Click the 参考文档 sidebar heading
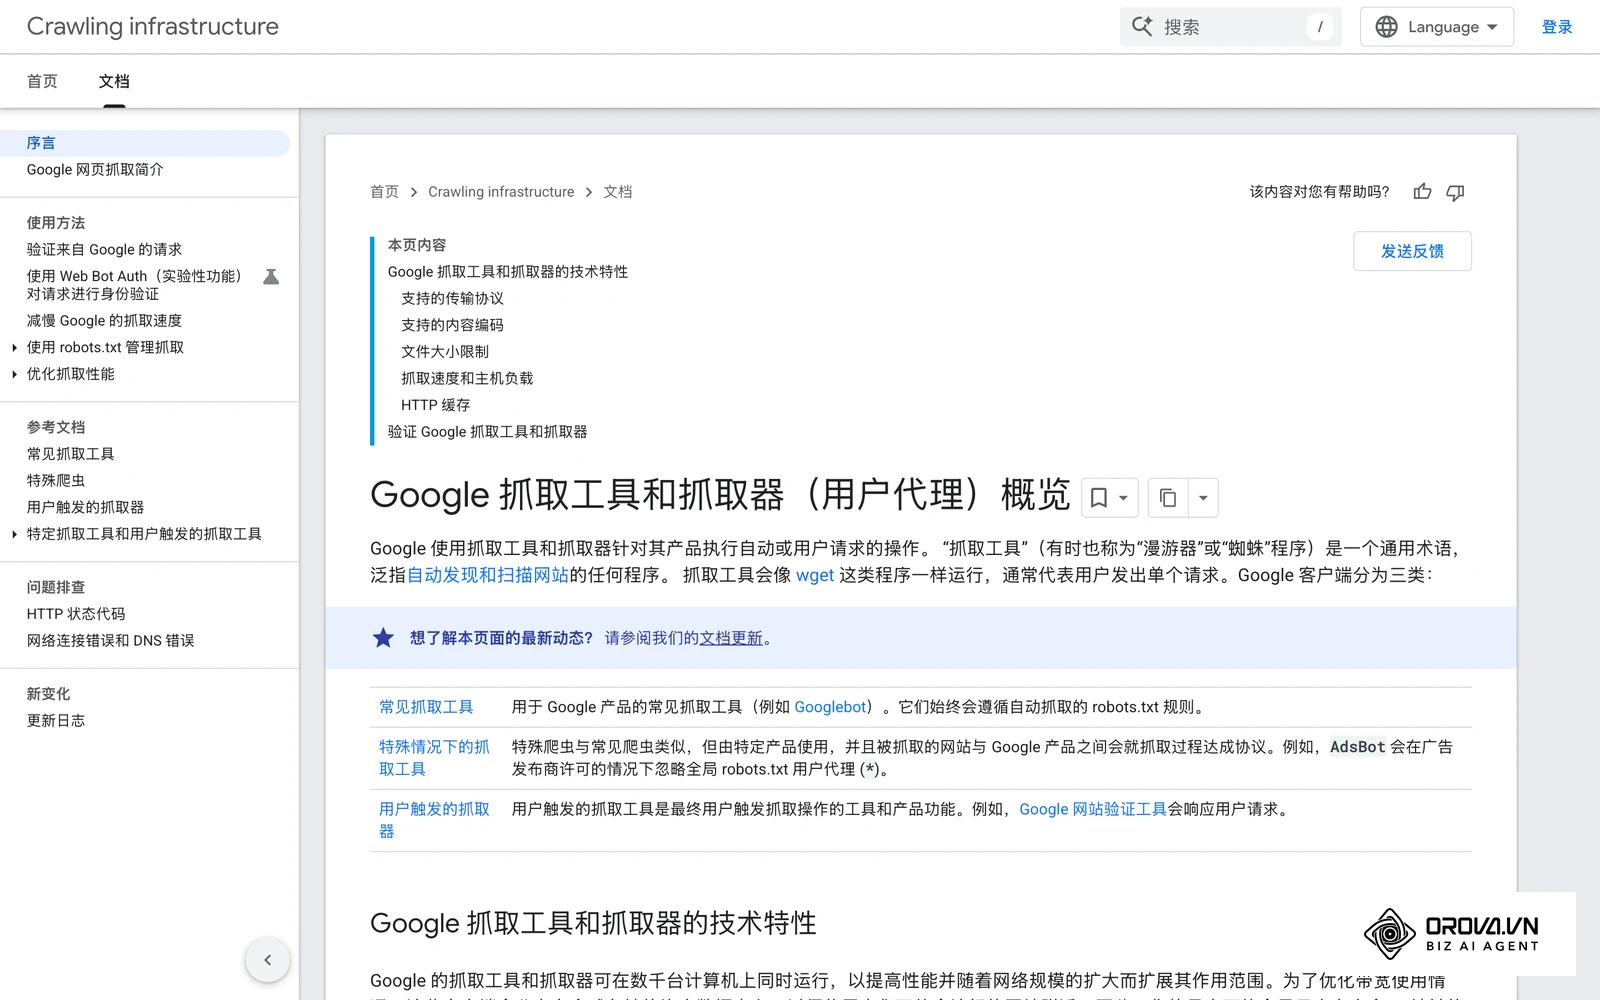This screenshot has height=1000, width=1600. [56, 427]
